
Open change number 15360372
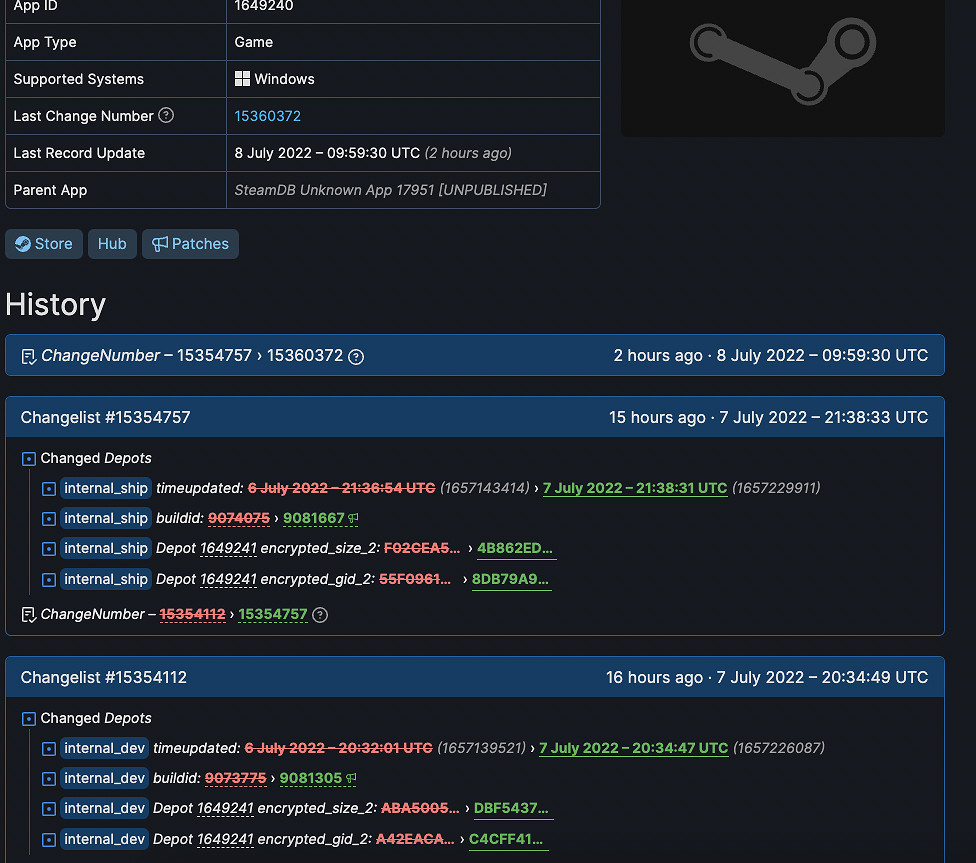coord(267,116)
